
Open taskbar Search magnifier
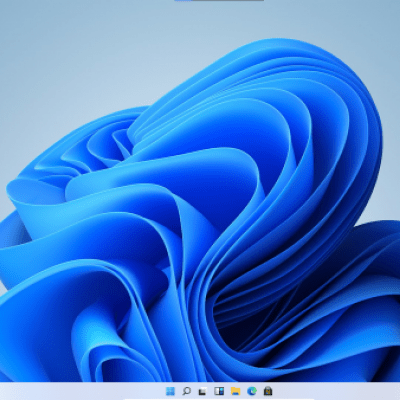[186, 391]
